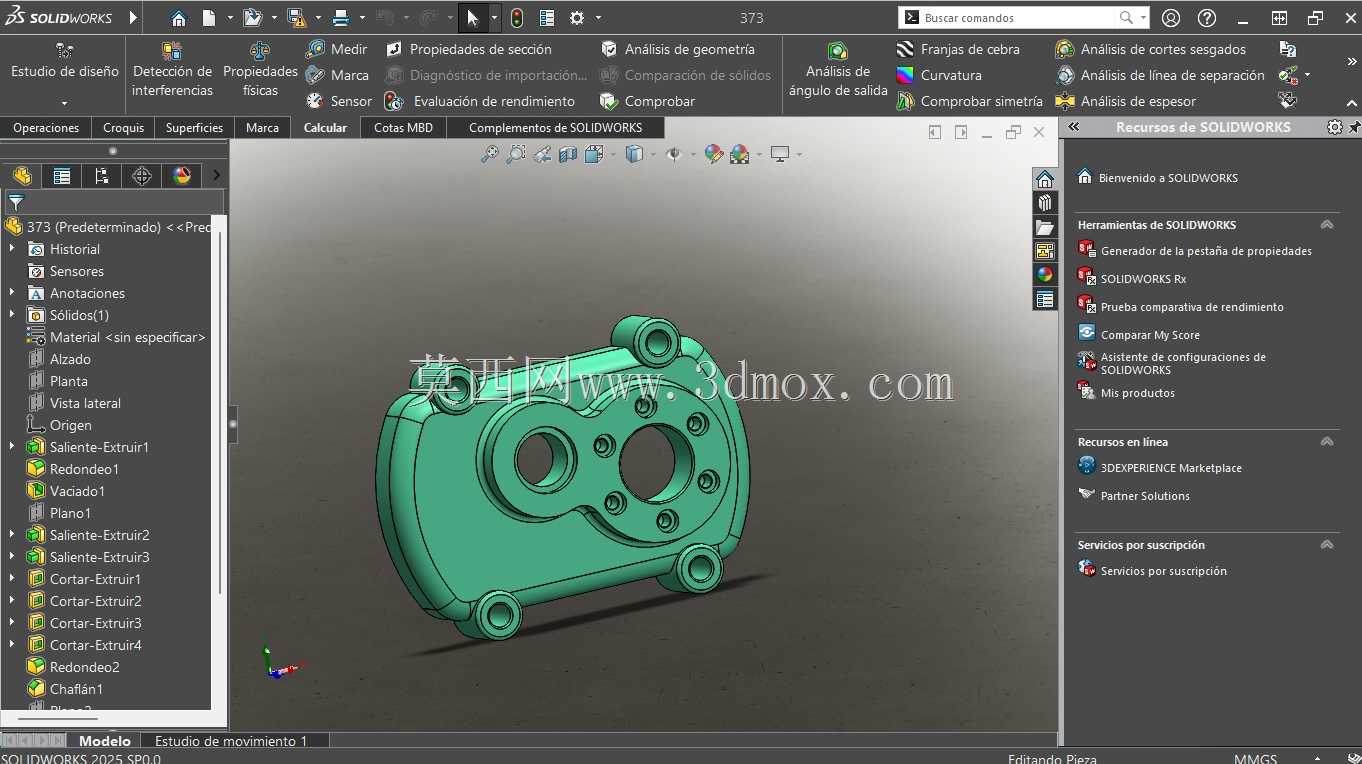The width and height of the screenshot is (1362, 764).
Task: Expand Saliente-Extruir3 feature
Action: coord(12,557)
